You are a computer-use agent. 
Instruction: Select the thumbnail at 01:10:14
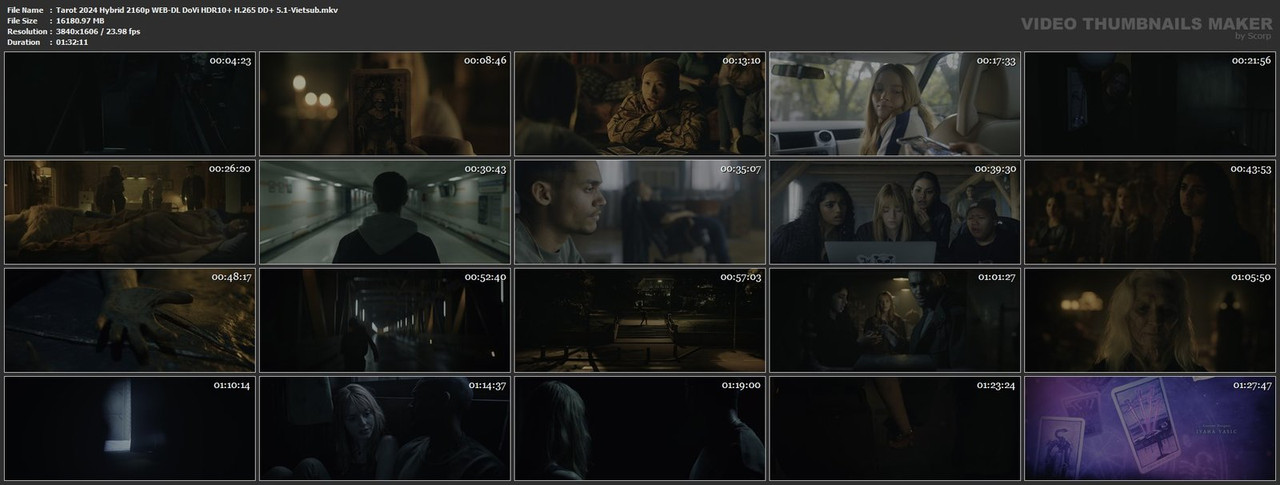(130, 428)
